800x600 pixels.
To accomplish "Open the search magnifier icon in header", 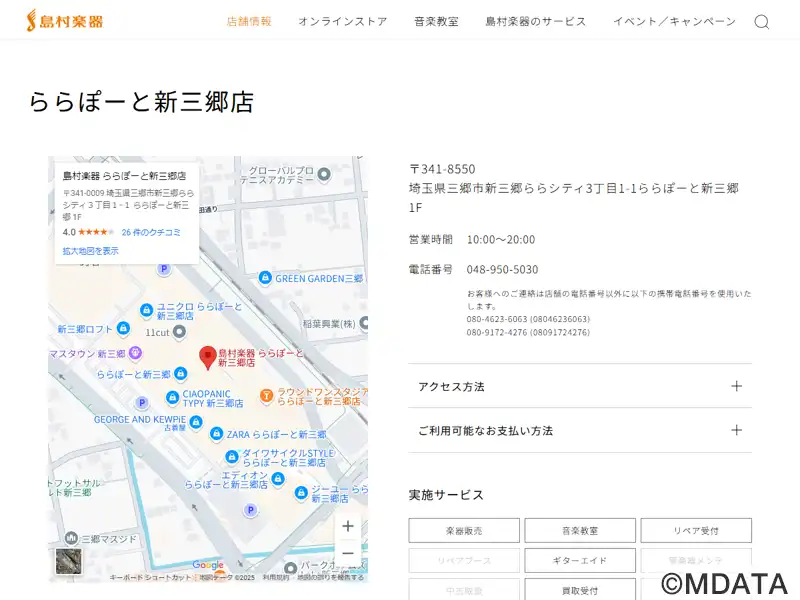I will pyautogui.click(x=762, y=21).
